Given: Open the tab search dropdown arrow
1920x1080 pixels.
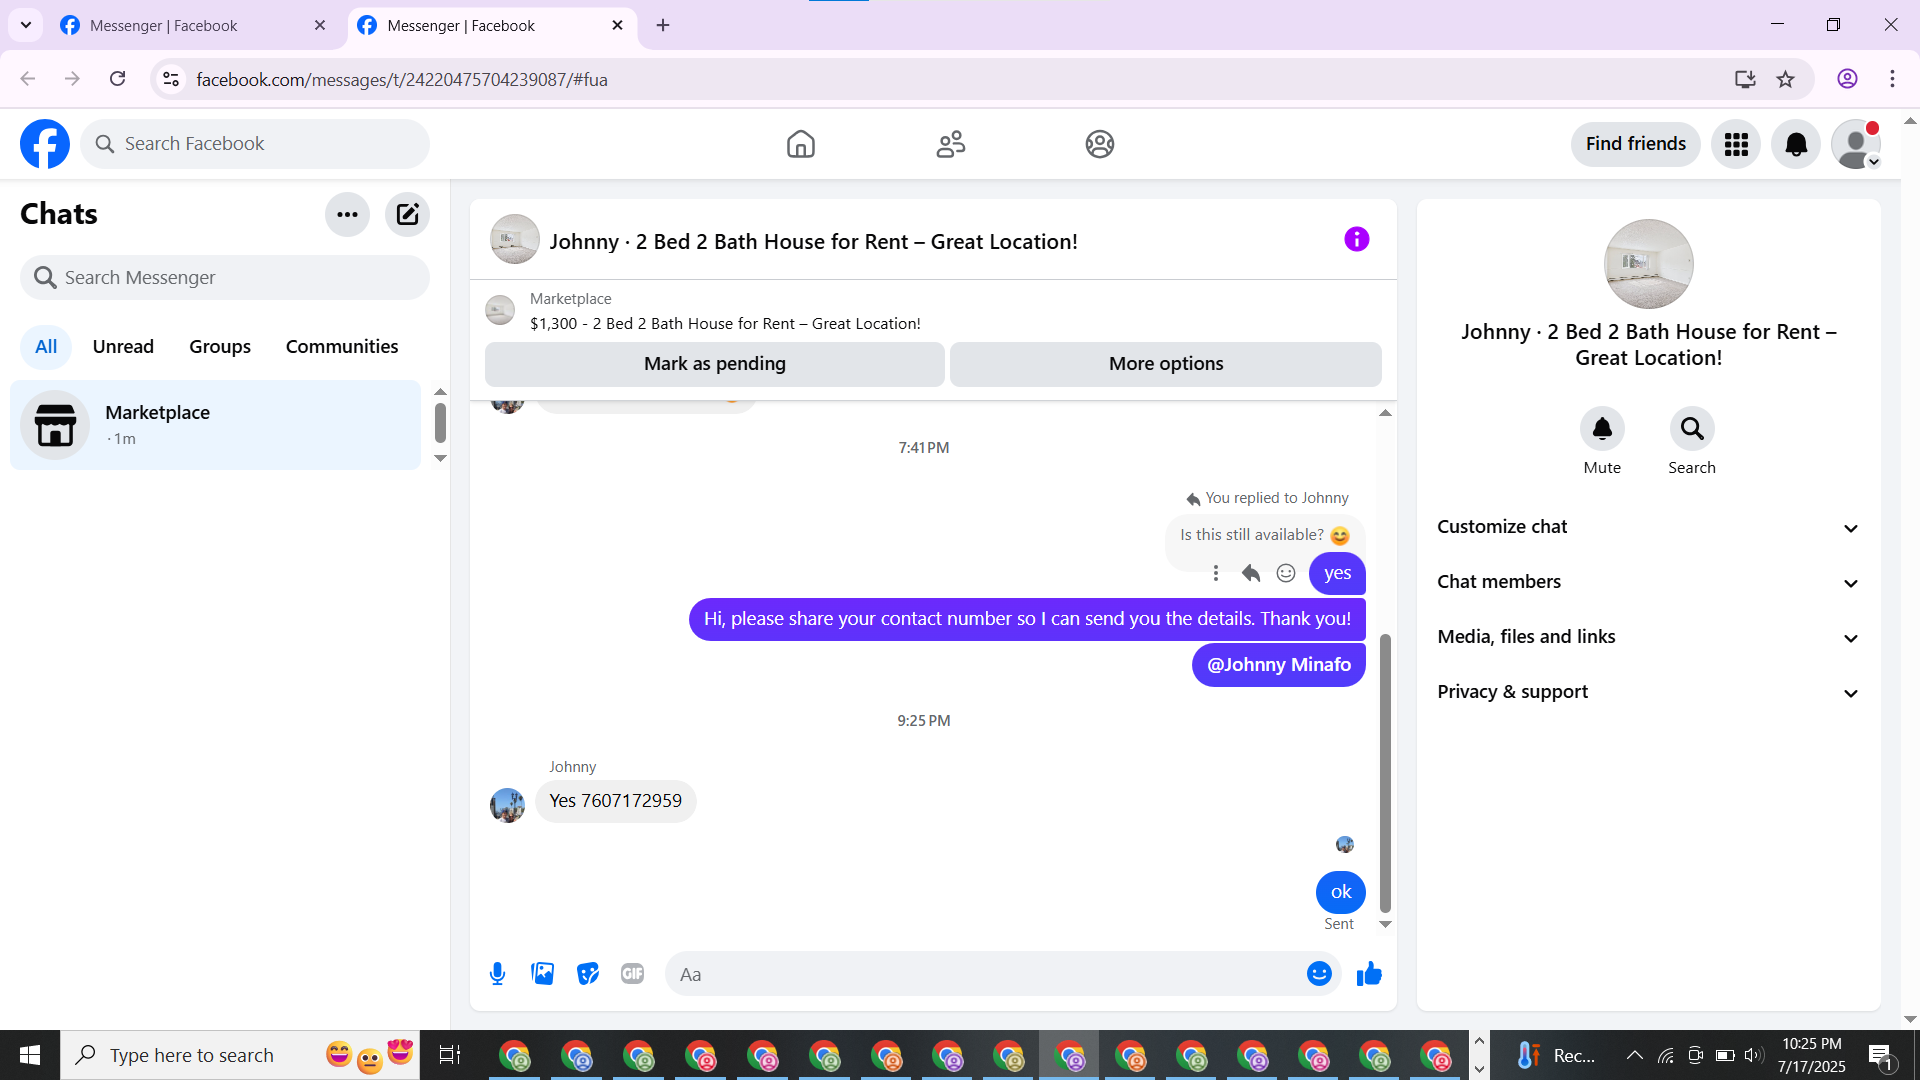Looking at the screenshot, I should pos(26,25).
